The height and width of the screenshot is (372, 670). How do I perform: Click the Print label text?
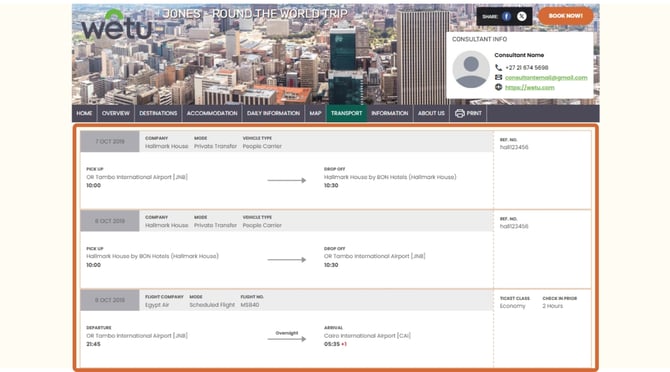(x=474, y=113)
